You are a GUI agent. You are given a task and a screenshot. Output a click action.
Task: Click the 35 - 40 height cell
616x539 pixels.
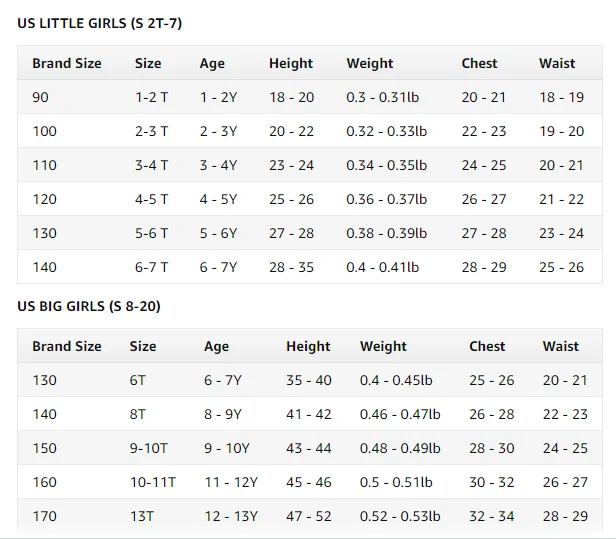(308, 380)
